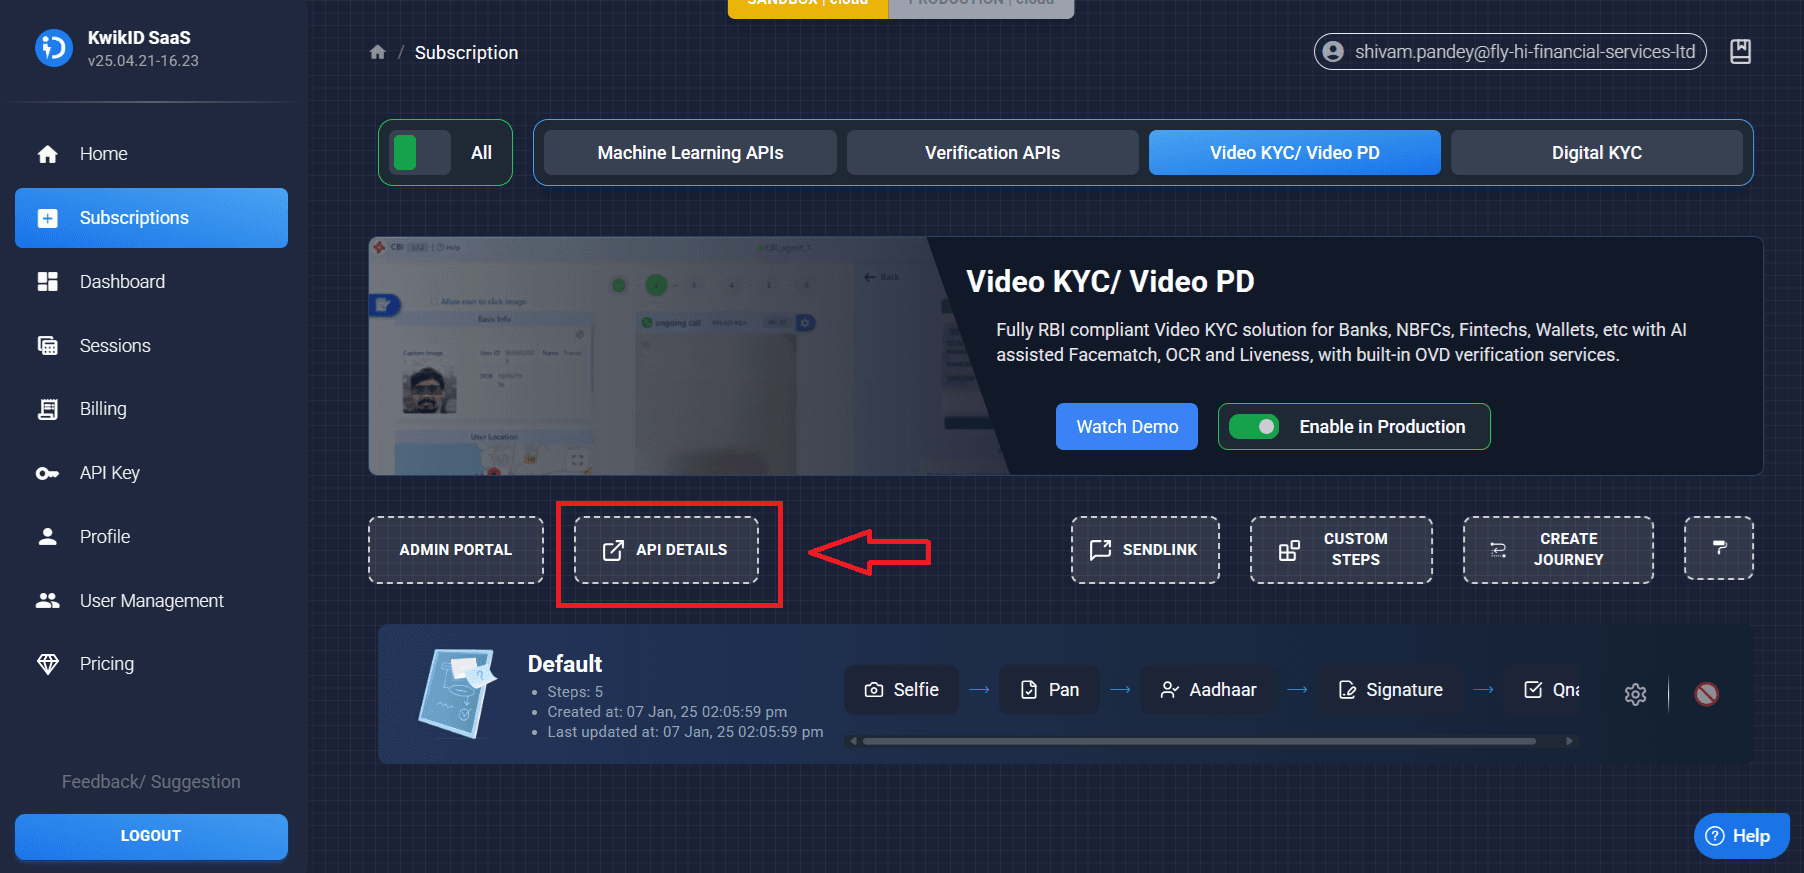Open Feedback/ Suggestion link

coord(151,782)
